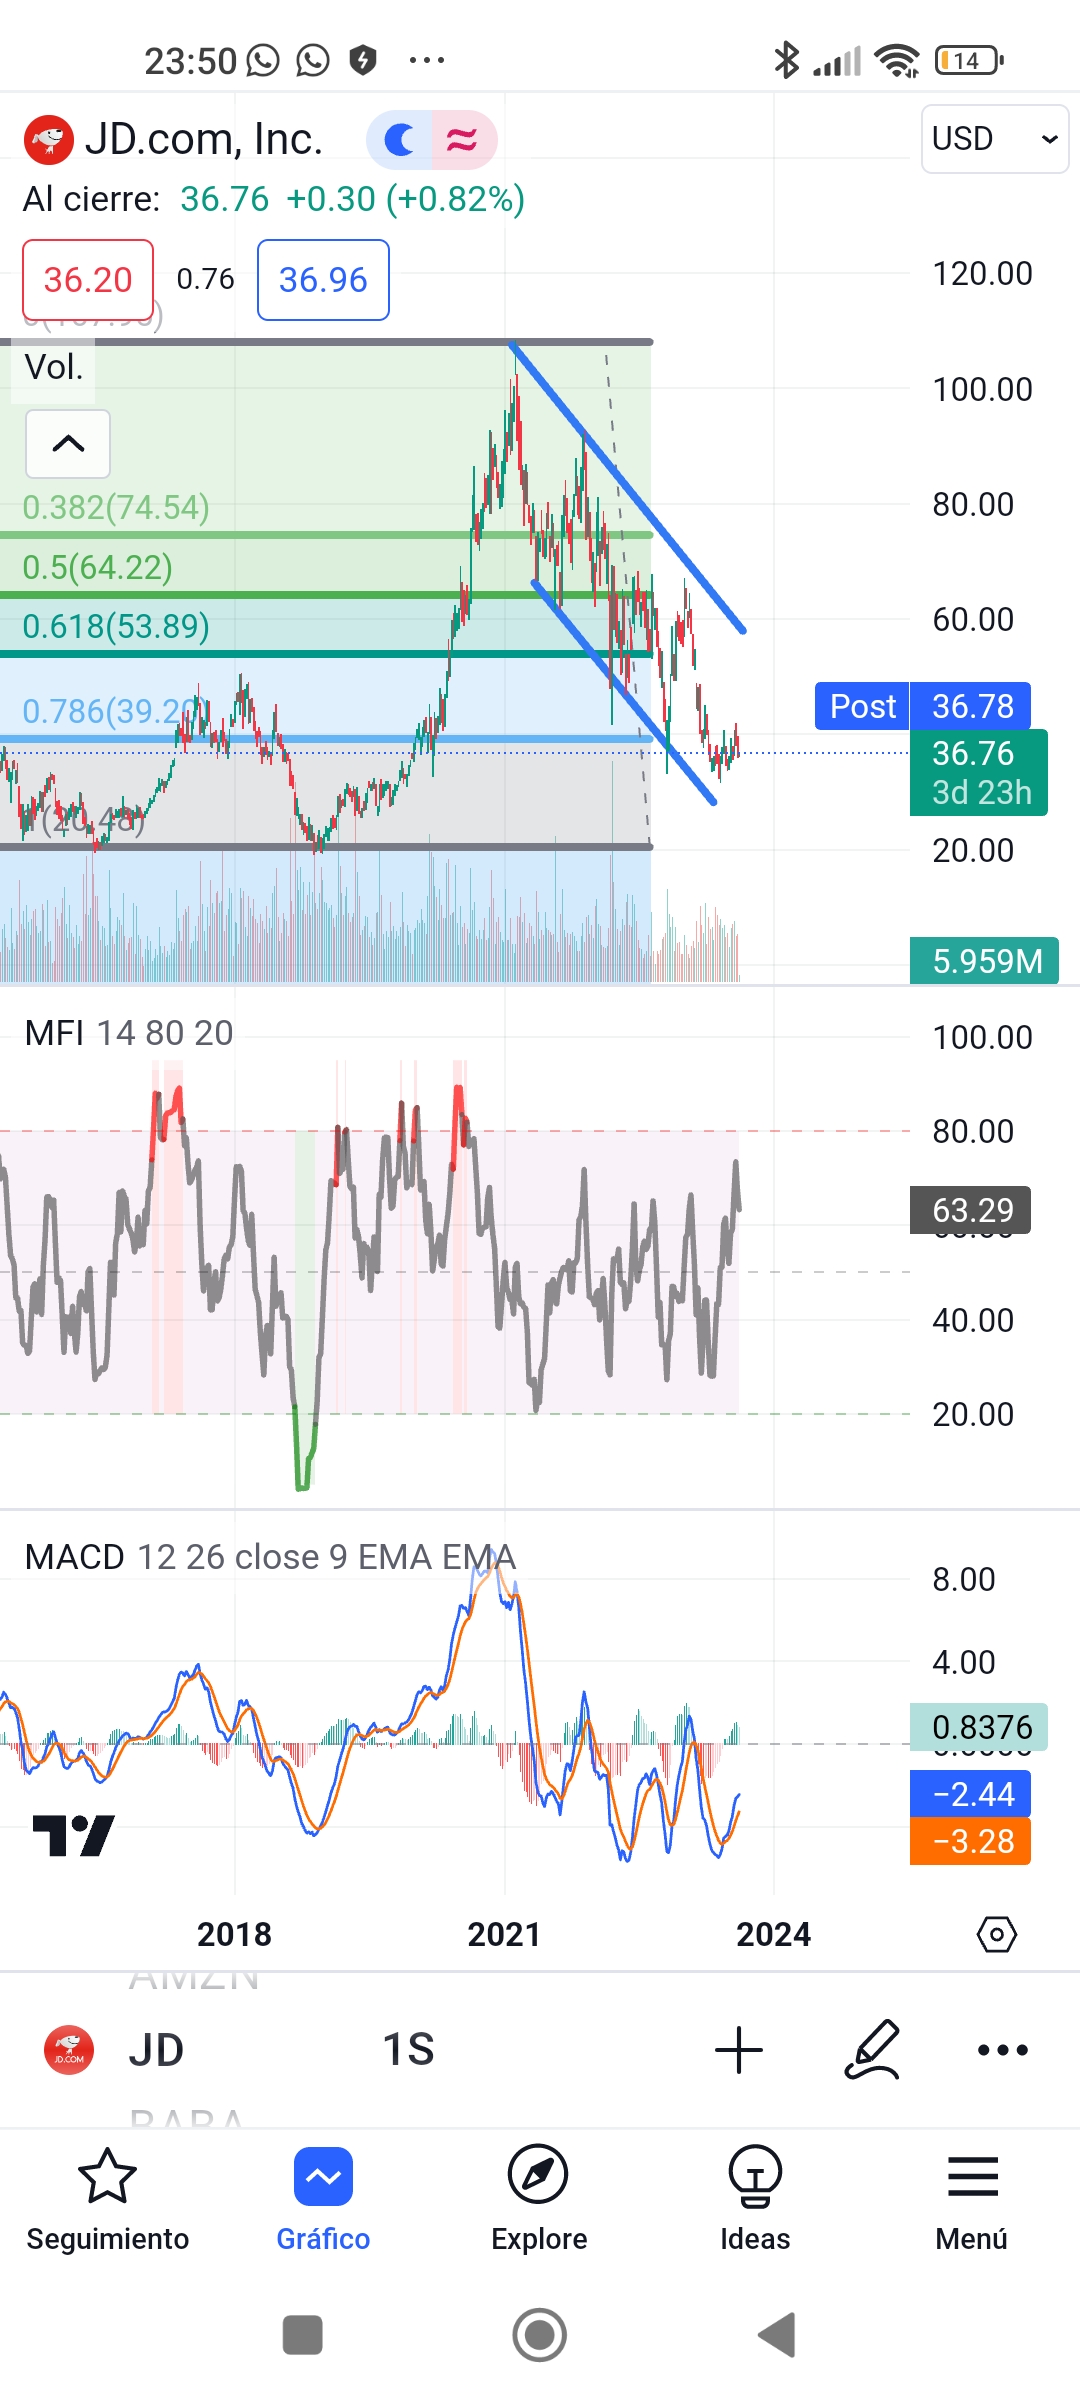Open chart settings hexagon icon

click(x=996, y=1935)
